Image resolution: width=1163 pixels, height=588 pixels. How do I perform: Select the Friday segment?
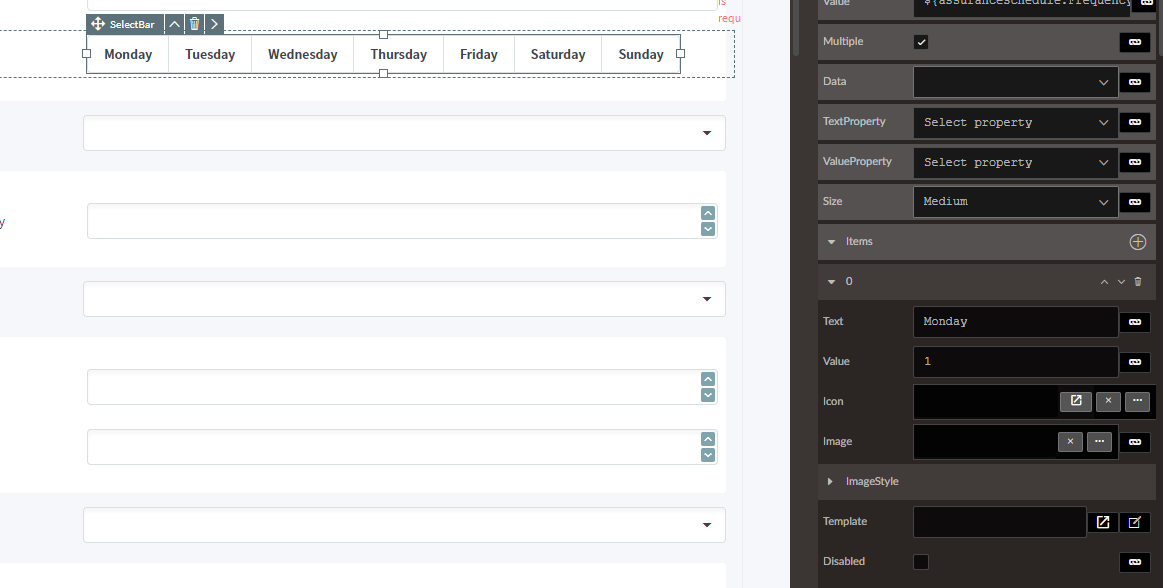click(478, 54)
